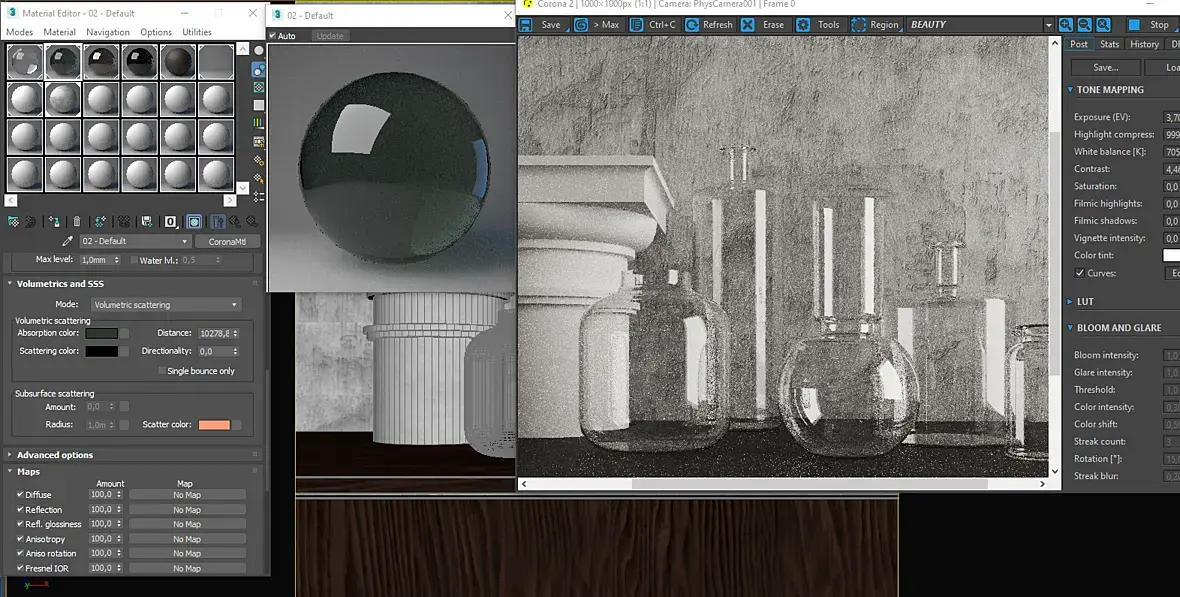
Task: Click Sample UV Tiling icon
Action: pyautogui.click(x=259, y=105)
